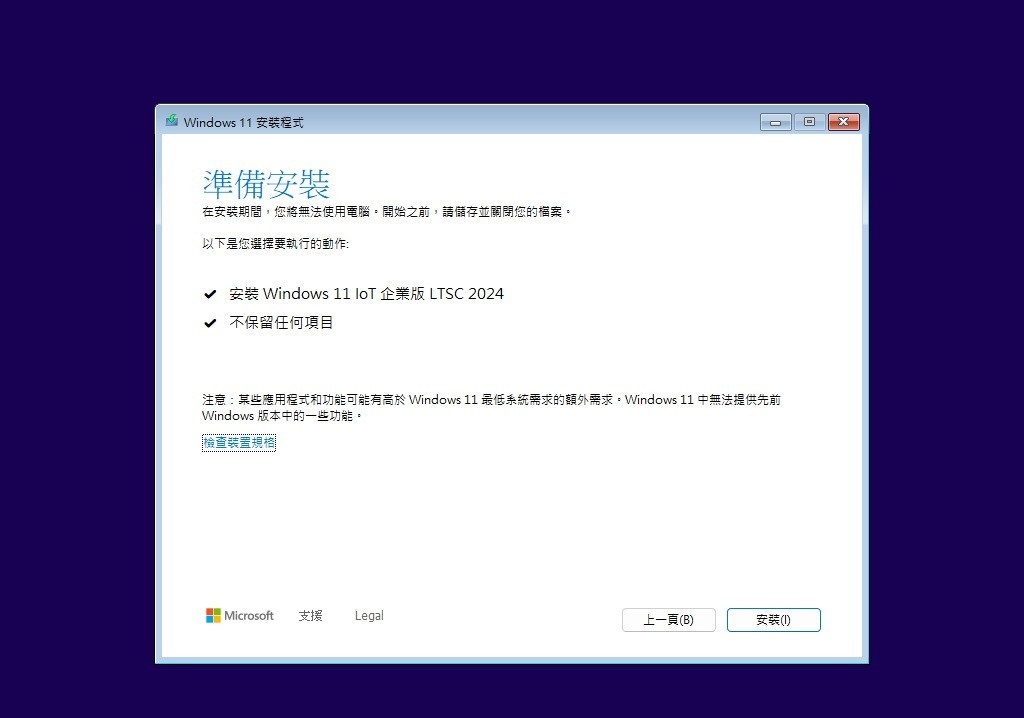The height and width of the screenshot is (718, 1024).
Task: Click the checkmark beside 不保留任何項目
Action: [210, 323]
